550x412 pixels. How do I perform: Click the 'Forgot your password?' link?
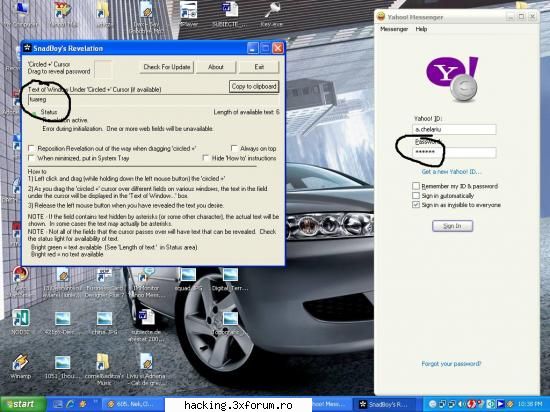pos(451,364)
